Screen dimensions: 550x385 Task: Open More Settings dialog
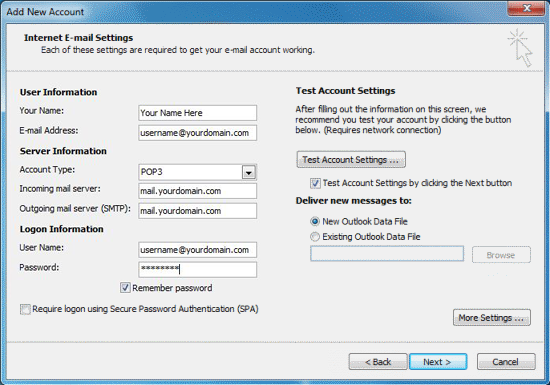491,318
